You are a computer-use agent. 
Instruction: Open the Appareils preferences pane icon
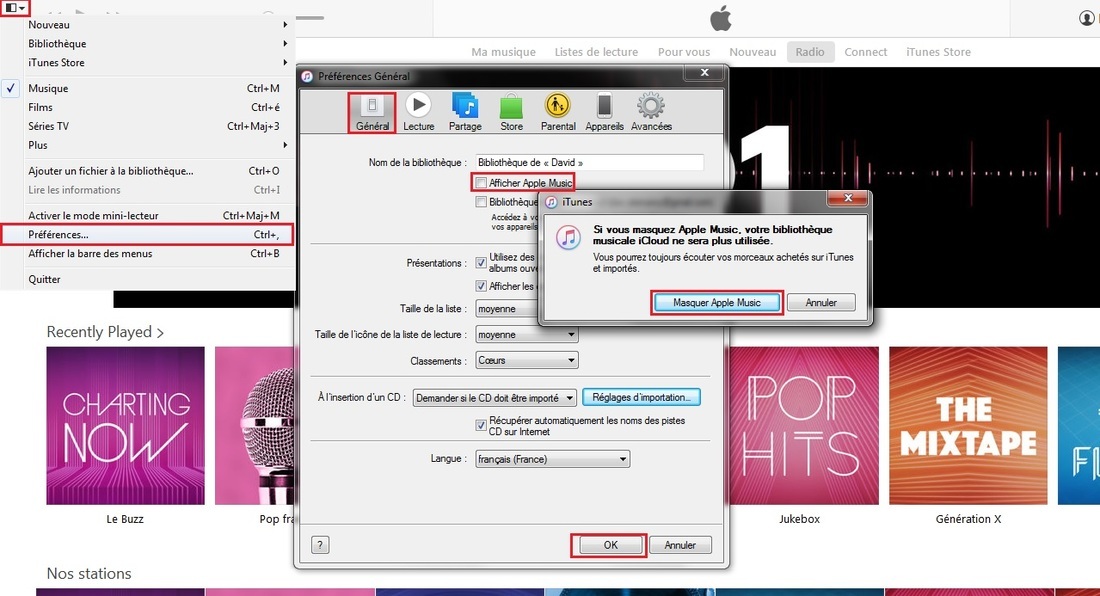coord(604,112)
